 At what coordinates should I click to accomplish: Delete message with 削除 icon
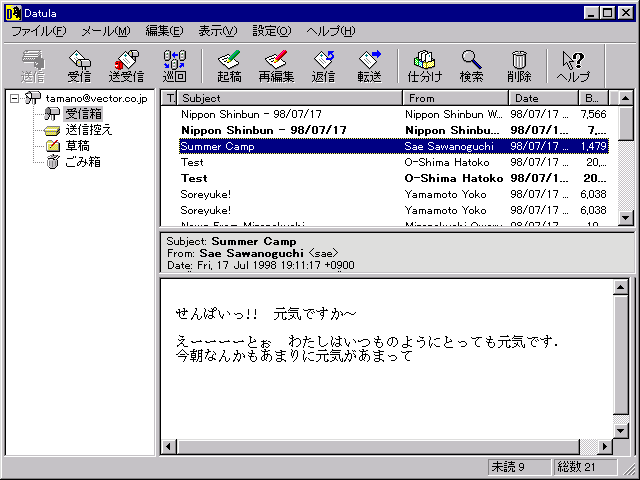pyautogui.click(x=518, y=66)
